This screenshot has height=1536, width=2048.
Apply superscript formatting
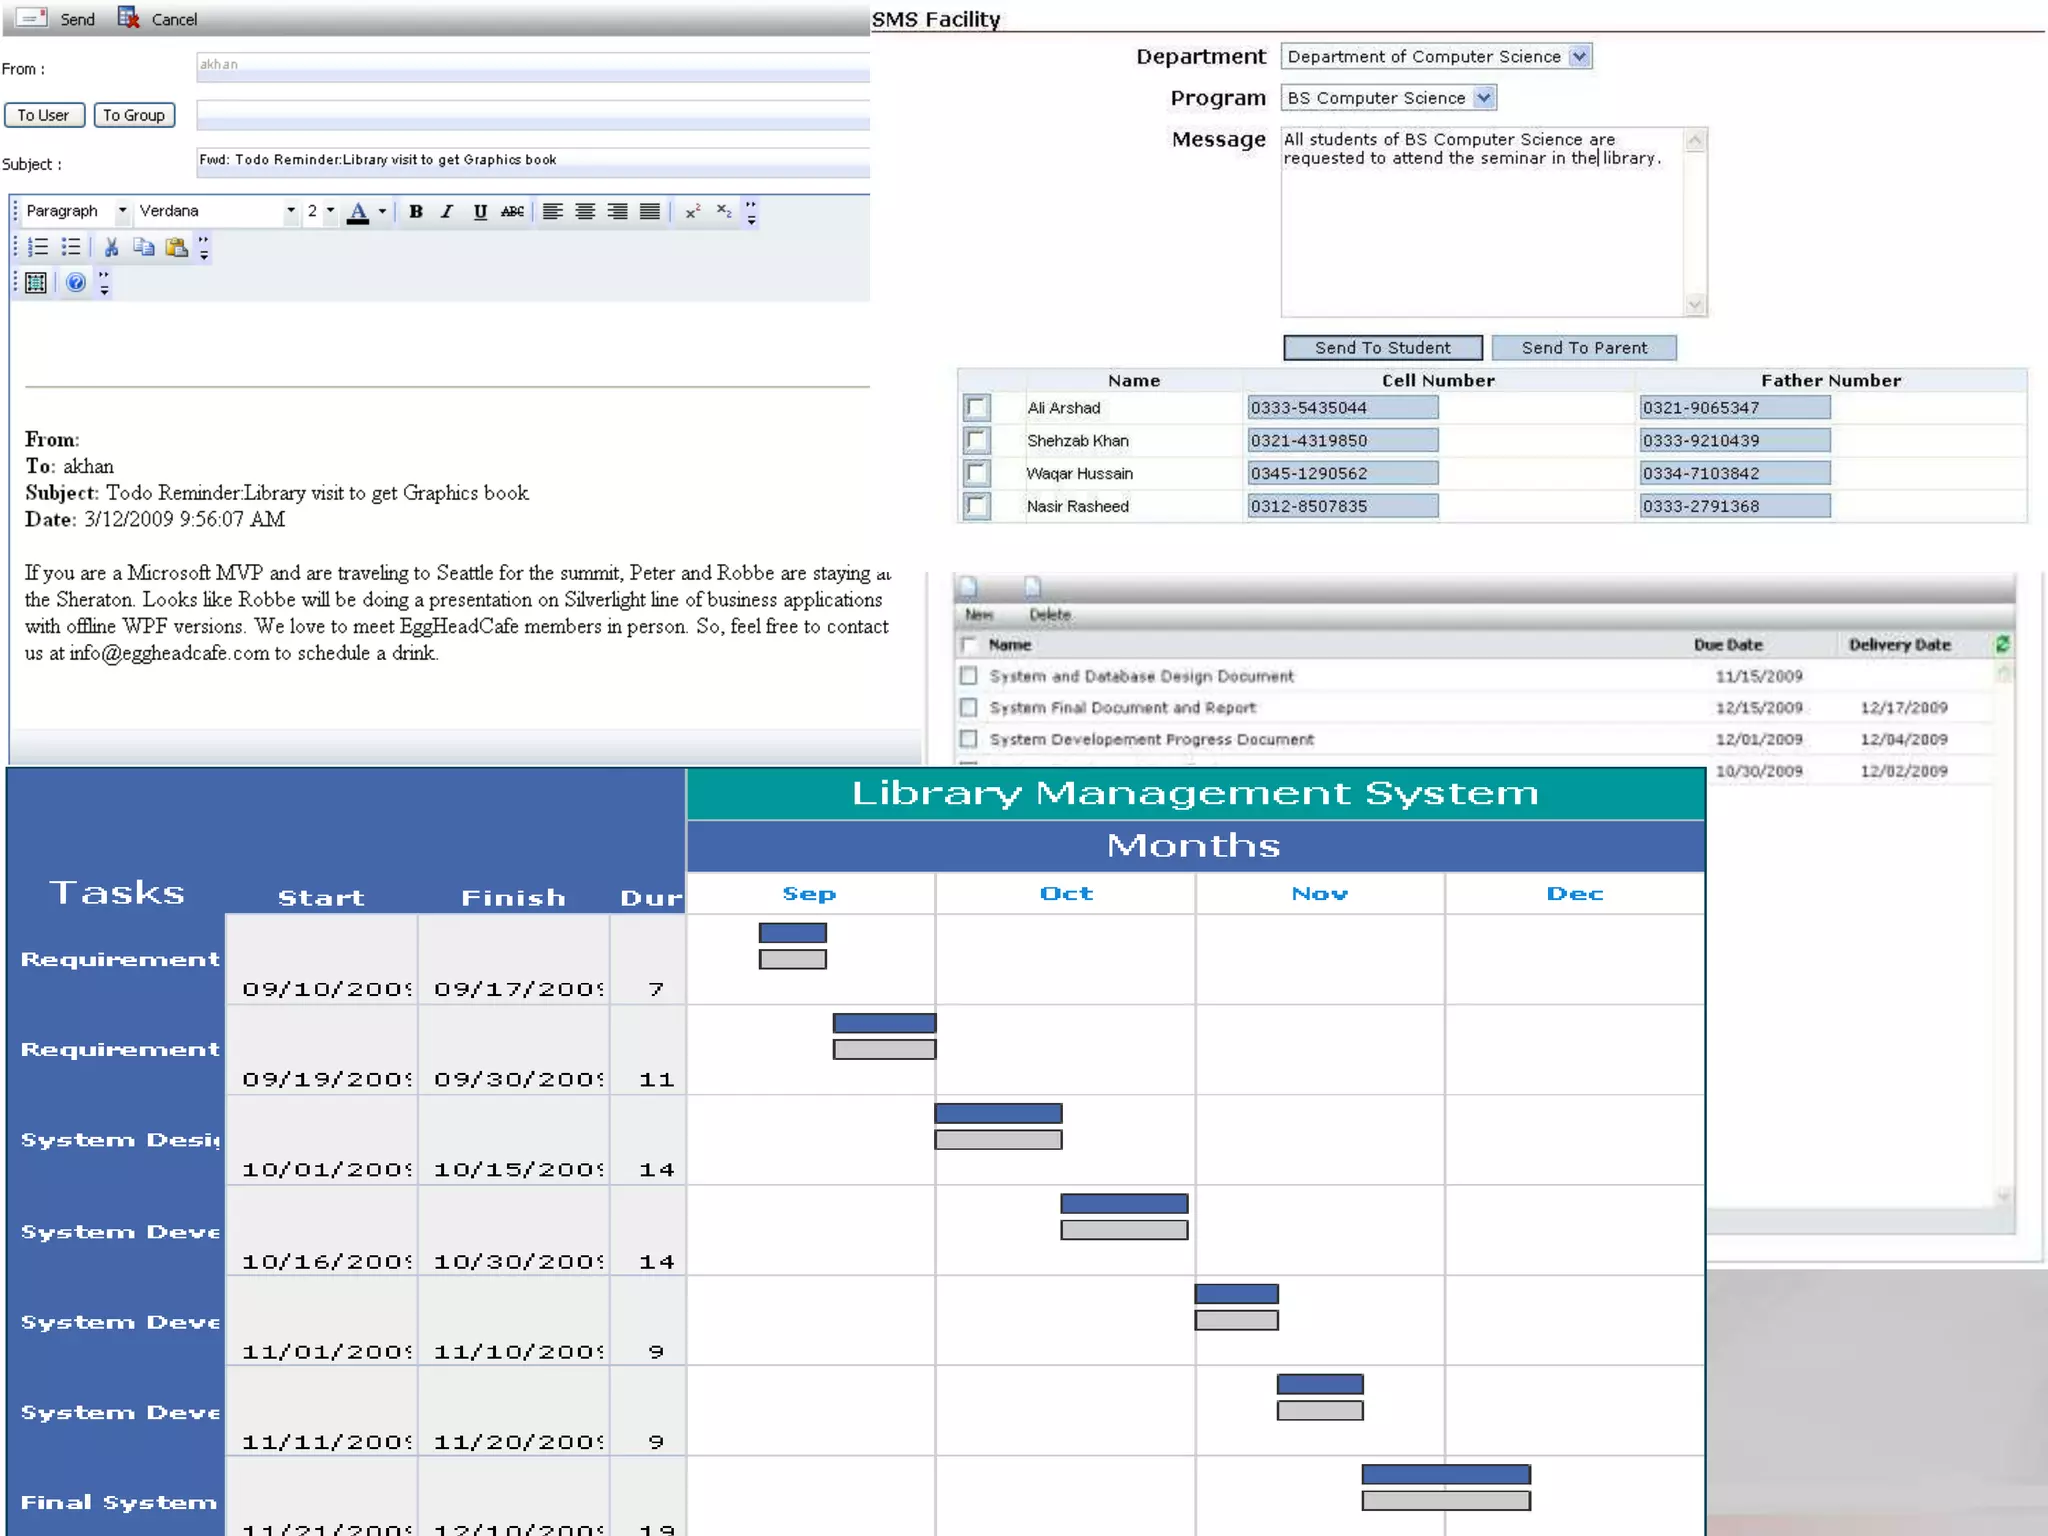(x=692, y=211)
